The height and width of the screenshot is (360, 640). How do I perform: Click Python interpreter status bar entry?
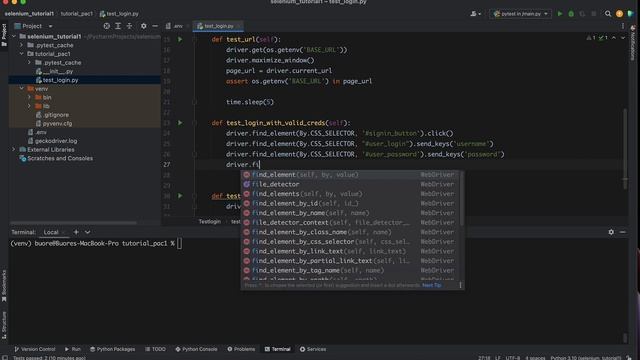coord(586,358)
